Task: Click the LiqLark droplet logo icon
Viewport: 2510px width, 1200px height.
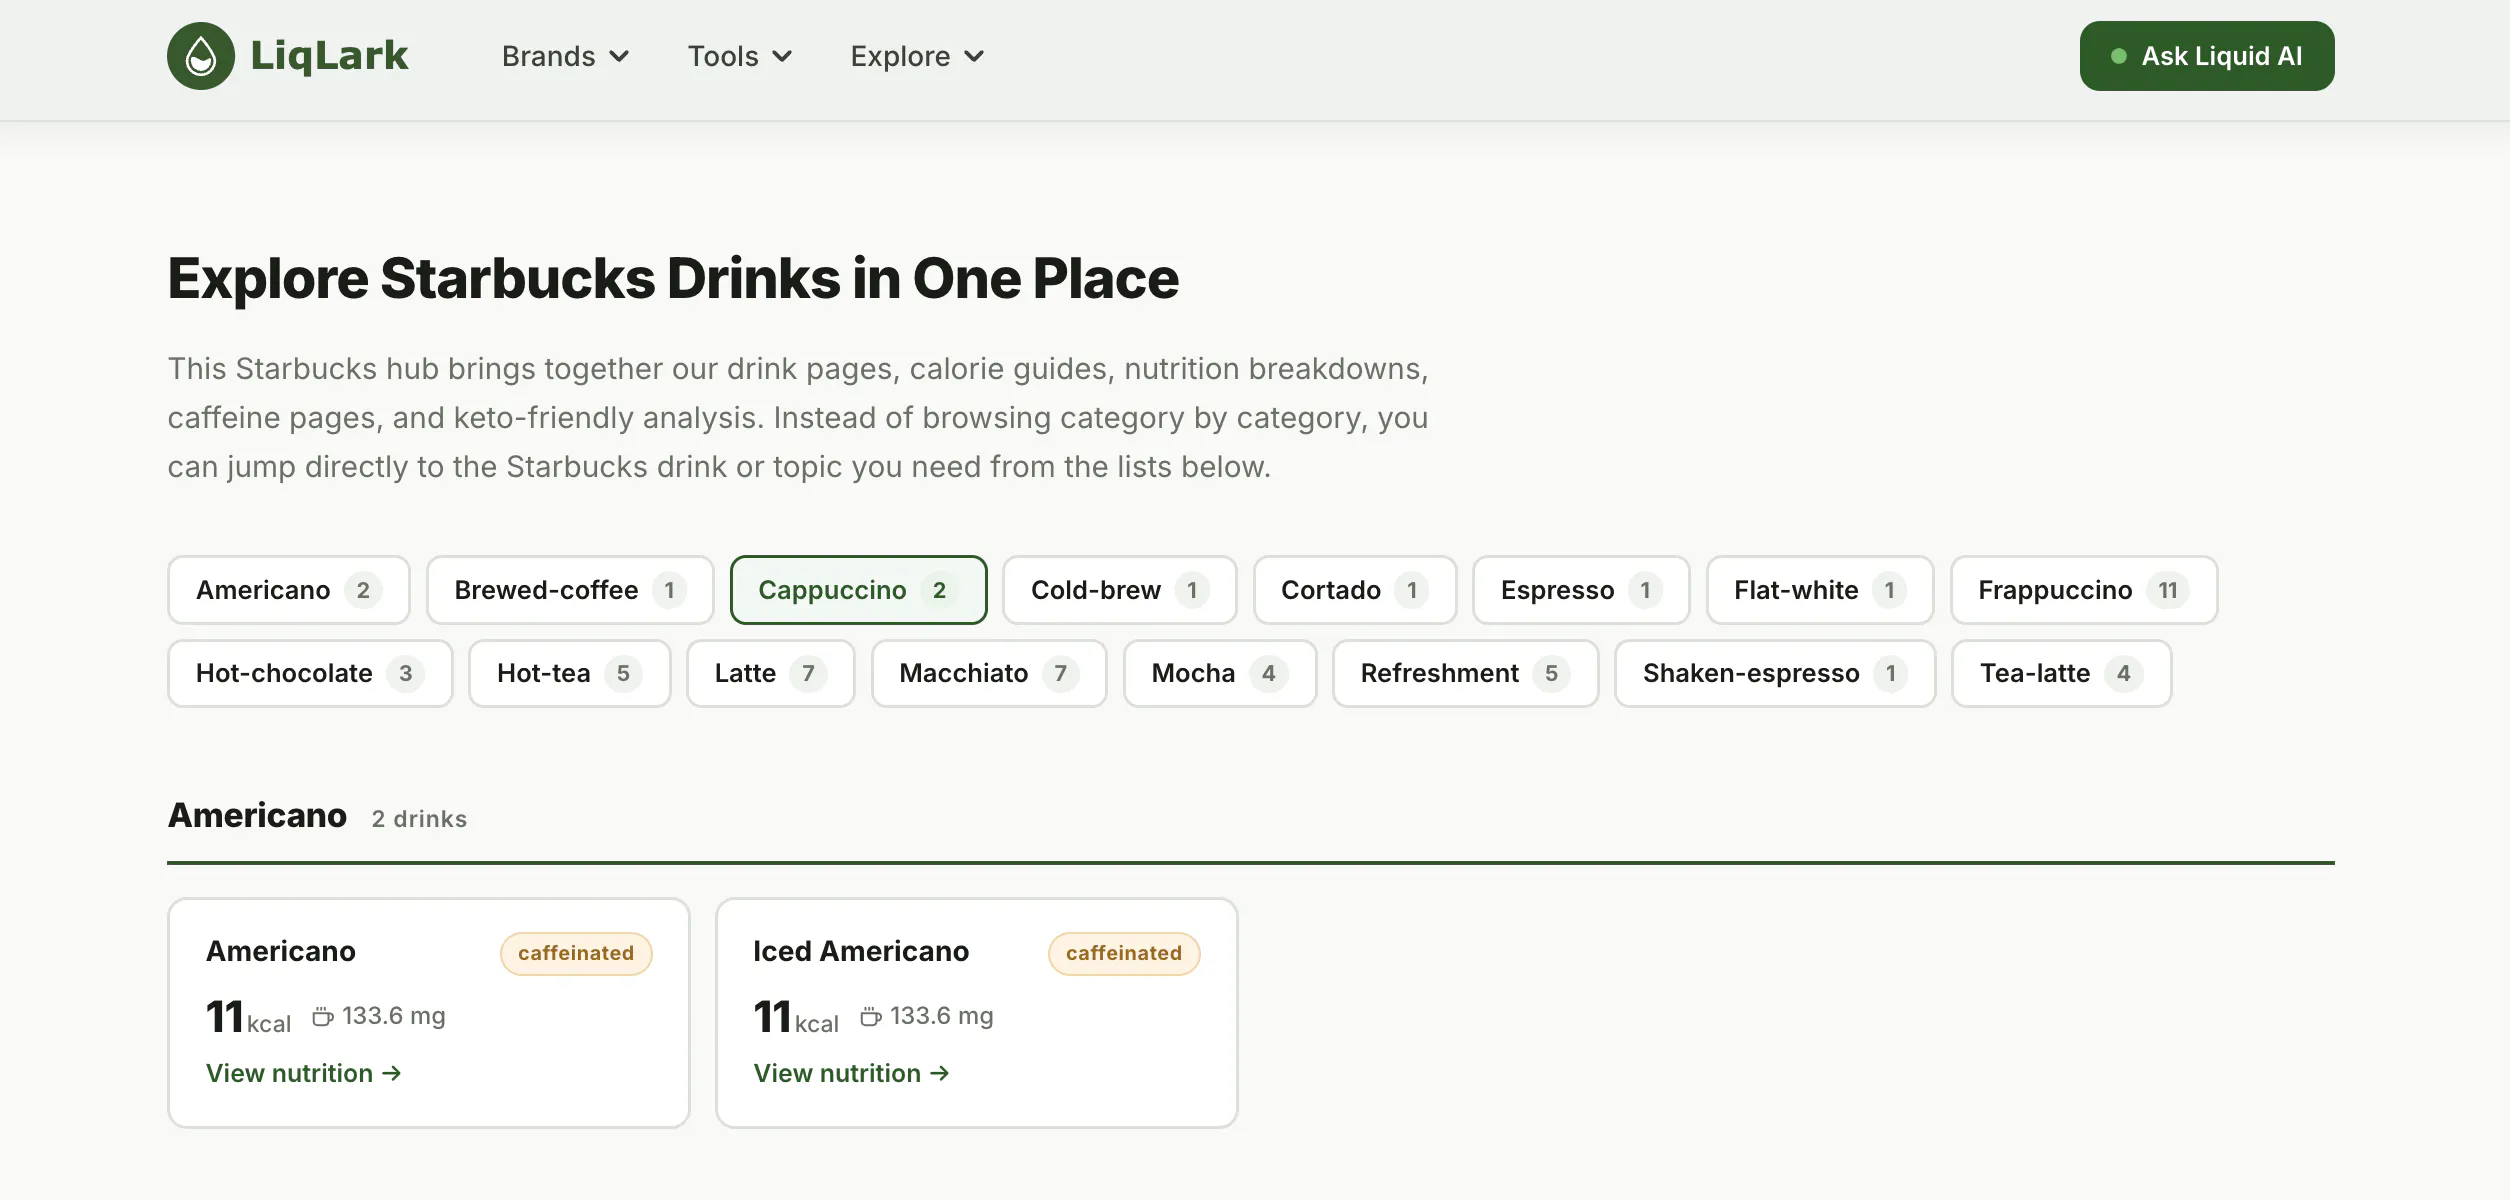Action: [x=201, y=56]
